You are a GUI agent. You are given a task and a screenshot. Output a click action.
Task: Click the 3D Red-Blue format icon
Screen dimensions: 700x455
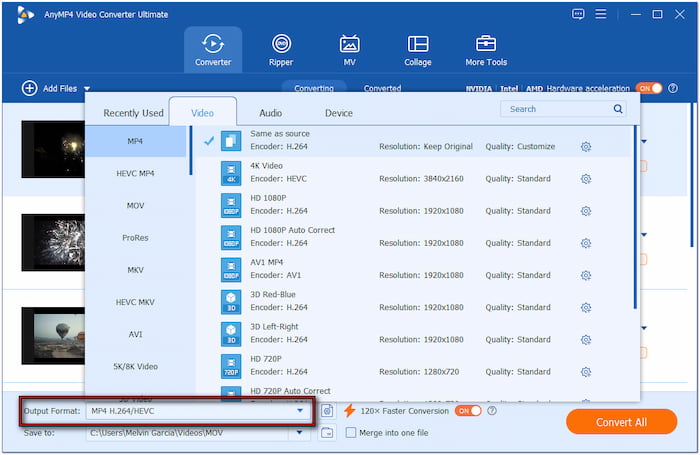[231, 302]
